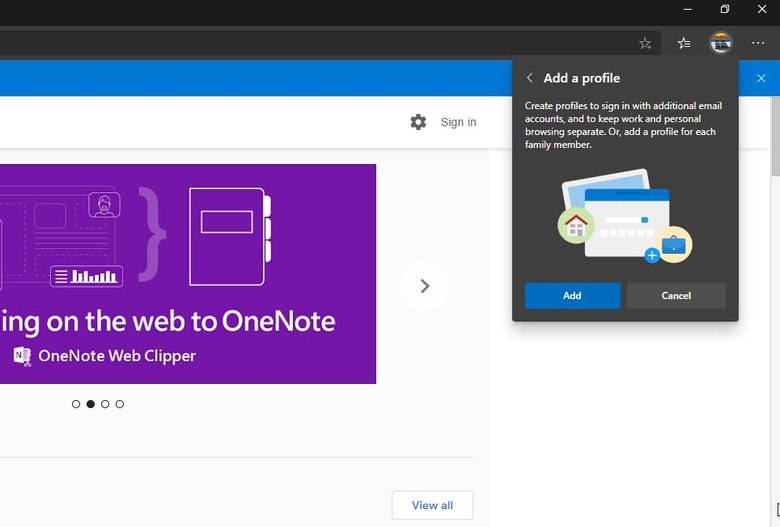Viewport: 780px width, 527px height.
Task: Open the OneNote Web Clipper banner
Action: pos(188,274)
